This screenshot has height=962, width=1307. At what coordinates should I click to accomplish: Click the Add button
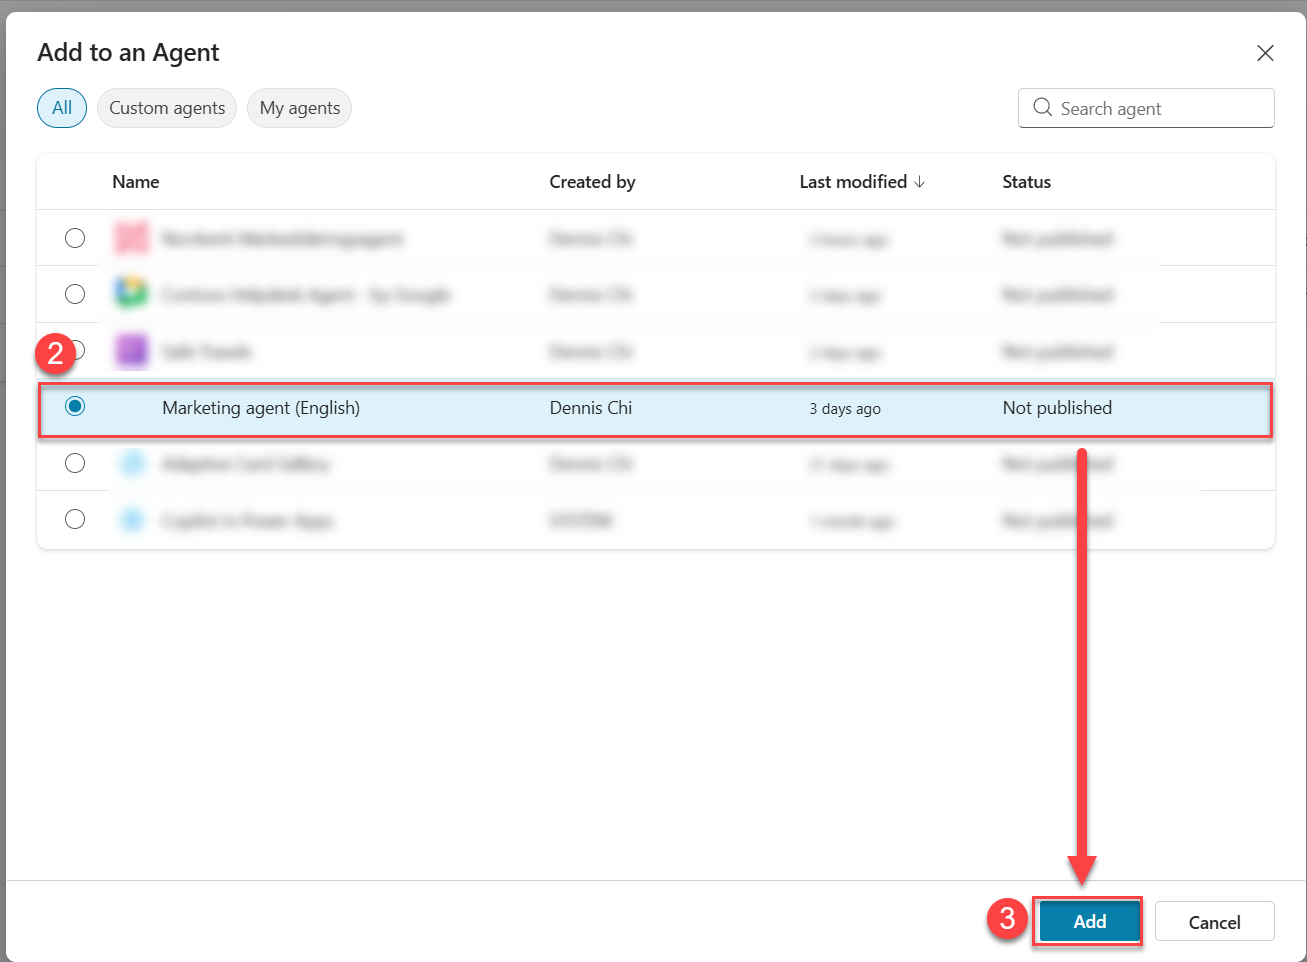click(1088, 921)
